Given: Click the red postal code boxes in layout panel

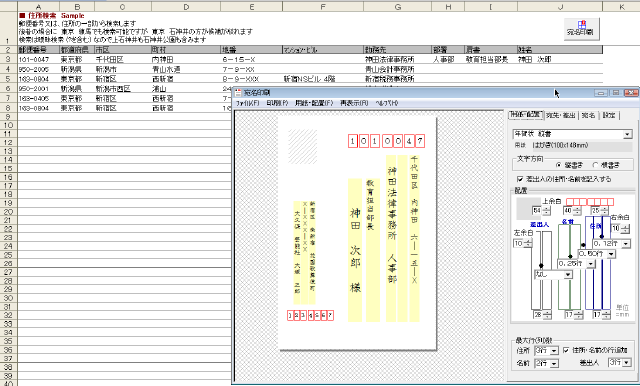Looking at the screenshot, I should (x=590, y=202).
